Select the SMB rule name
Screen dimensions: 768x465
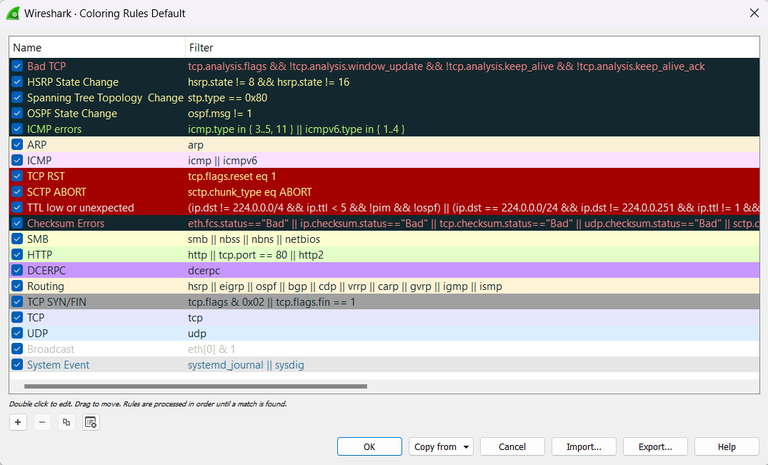point(38,239)
